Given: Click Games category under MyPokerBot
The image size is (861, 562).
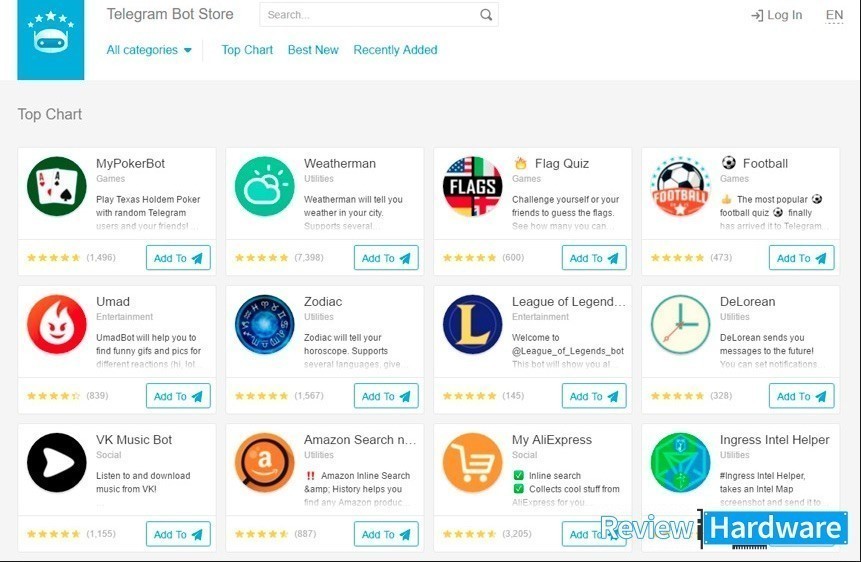Looking at the screenshot, I should click(x=110, y=179).
